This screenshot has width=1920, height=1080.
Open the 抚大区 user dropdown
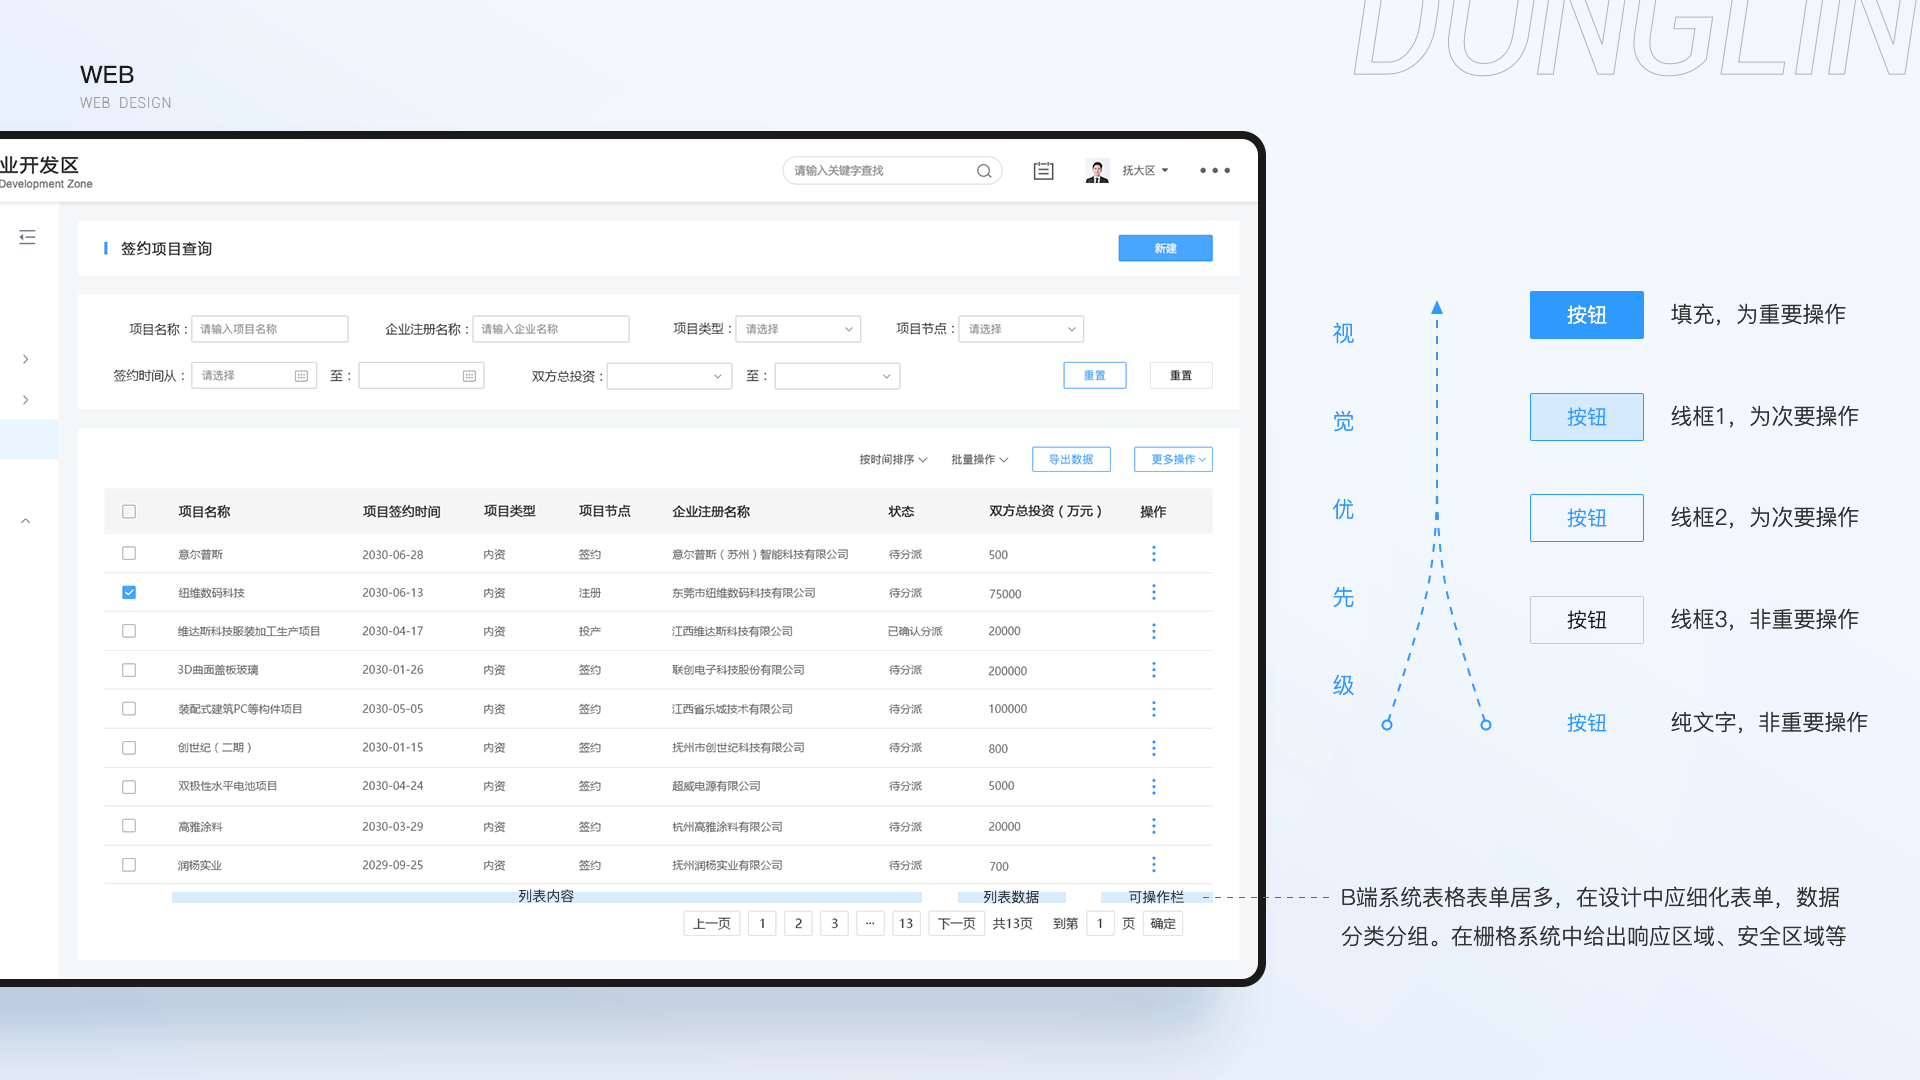pos(1145,171)
